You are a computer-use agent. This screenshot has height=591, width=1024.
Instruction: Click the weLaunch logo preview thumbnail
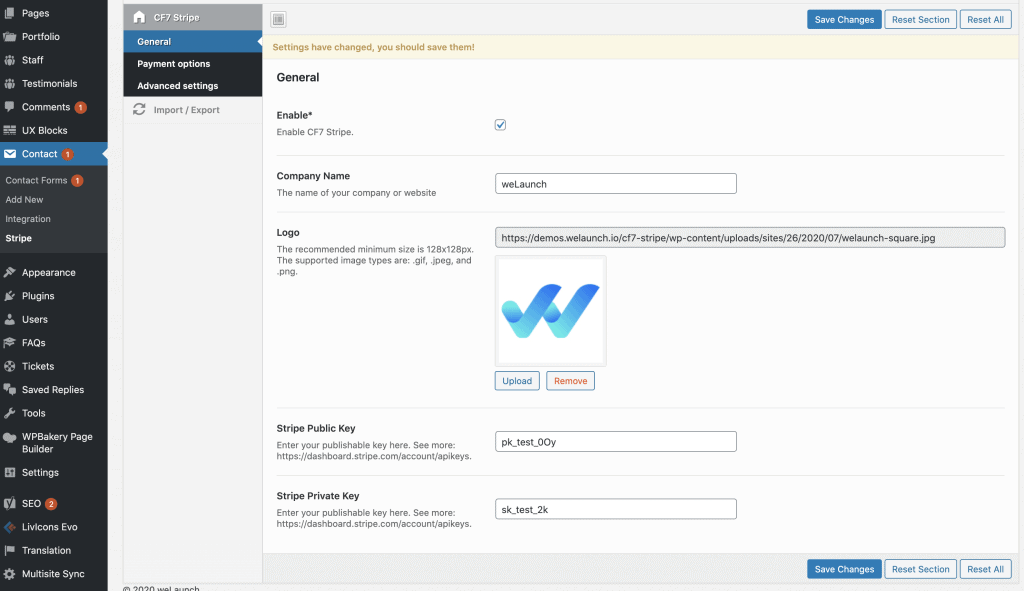pos(550,311)
